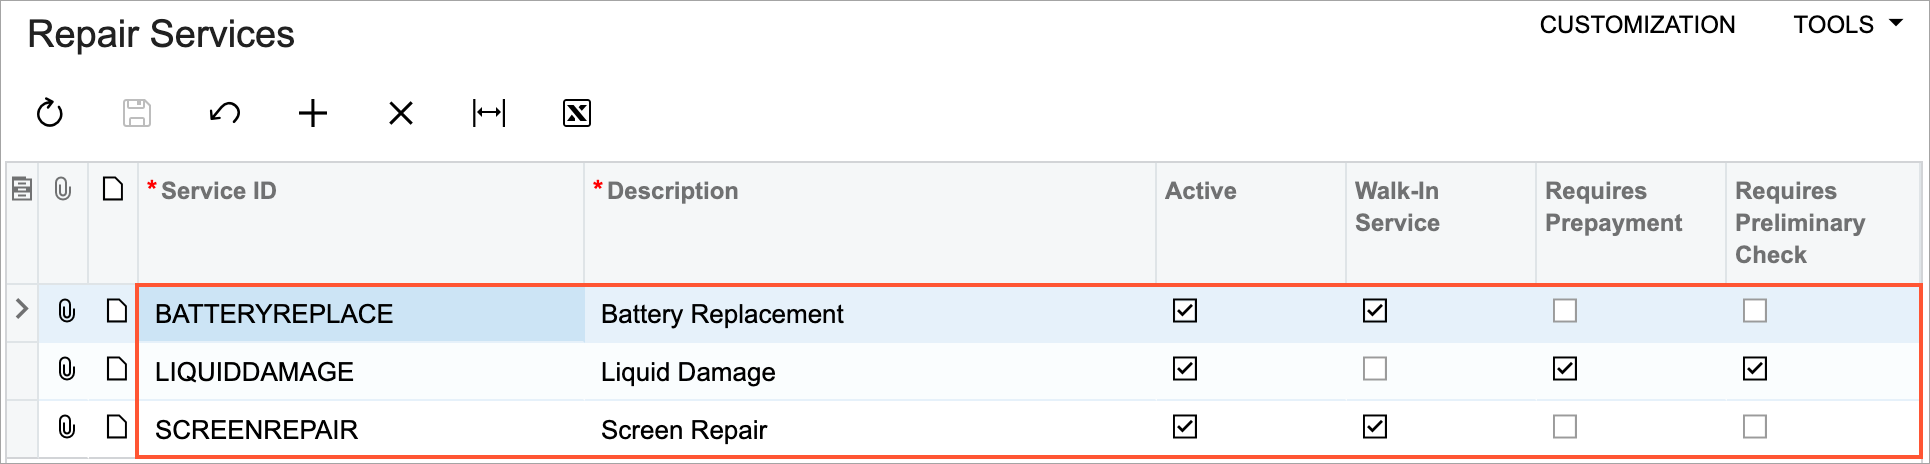This screenshot has height=464, width=1930.
Task: Check Requires Prepayment for Screen Repair
Action: (1565, 427)
